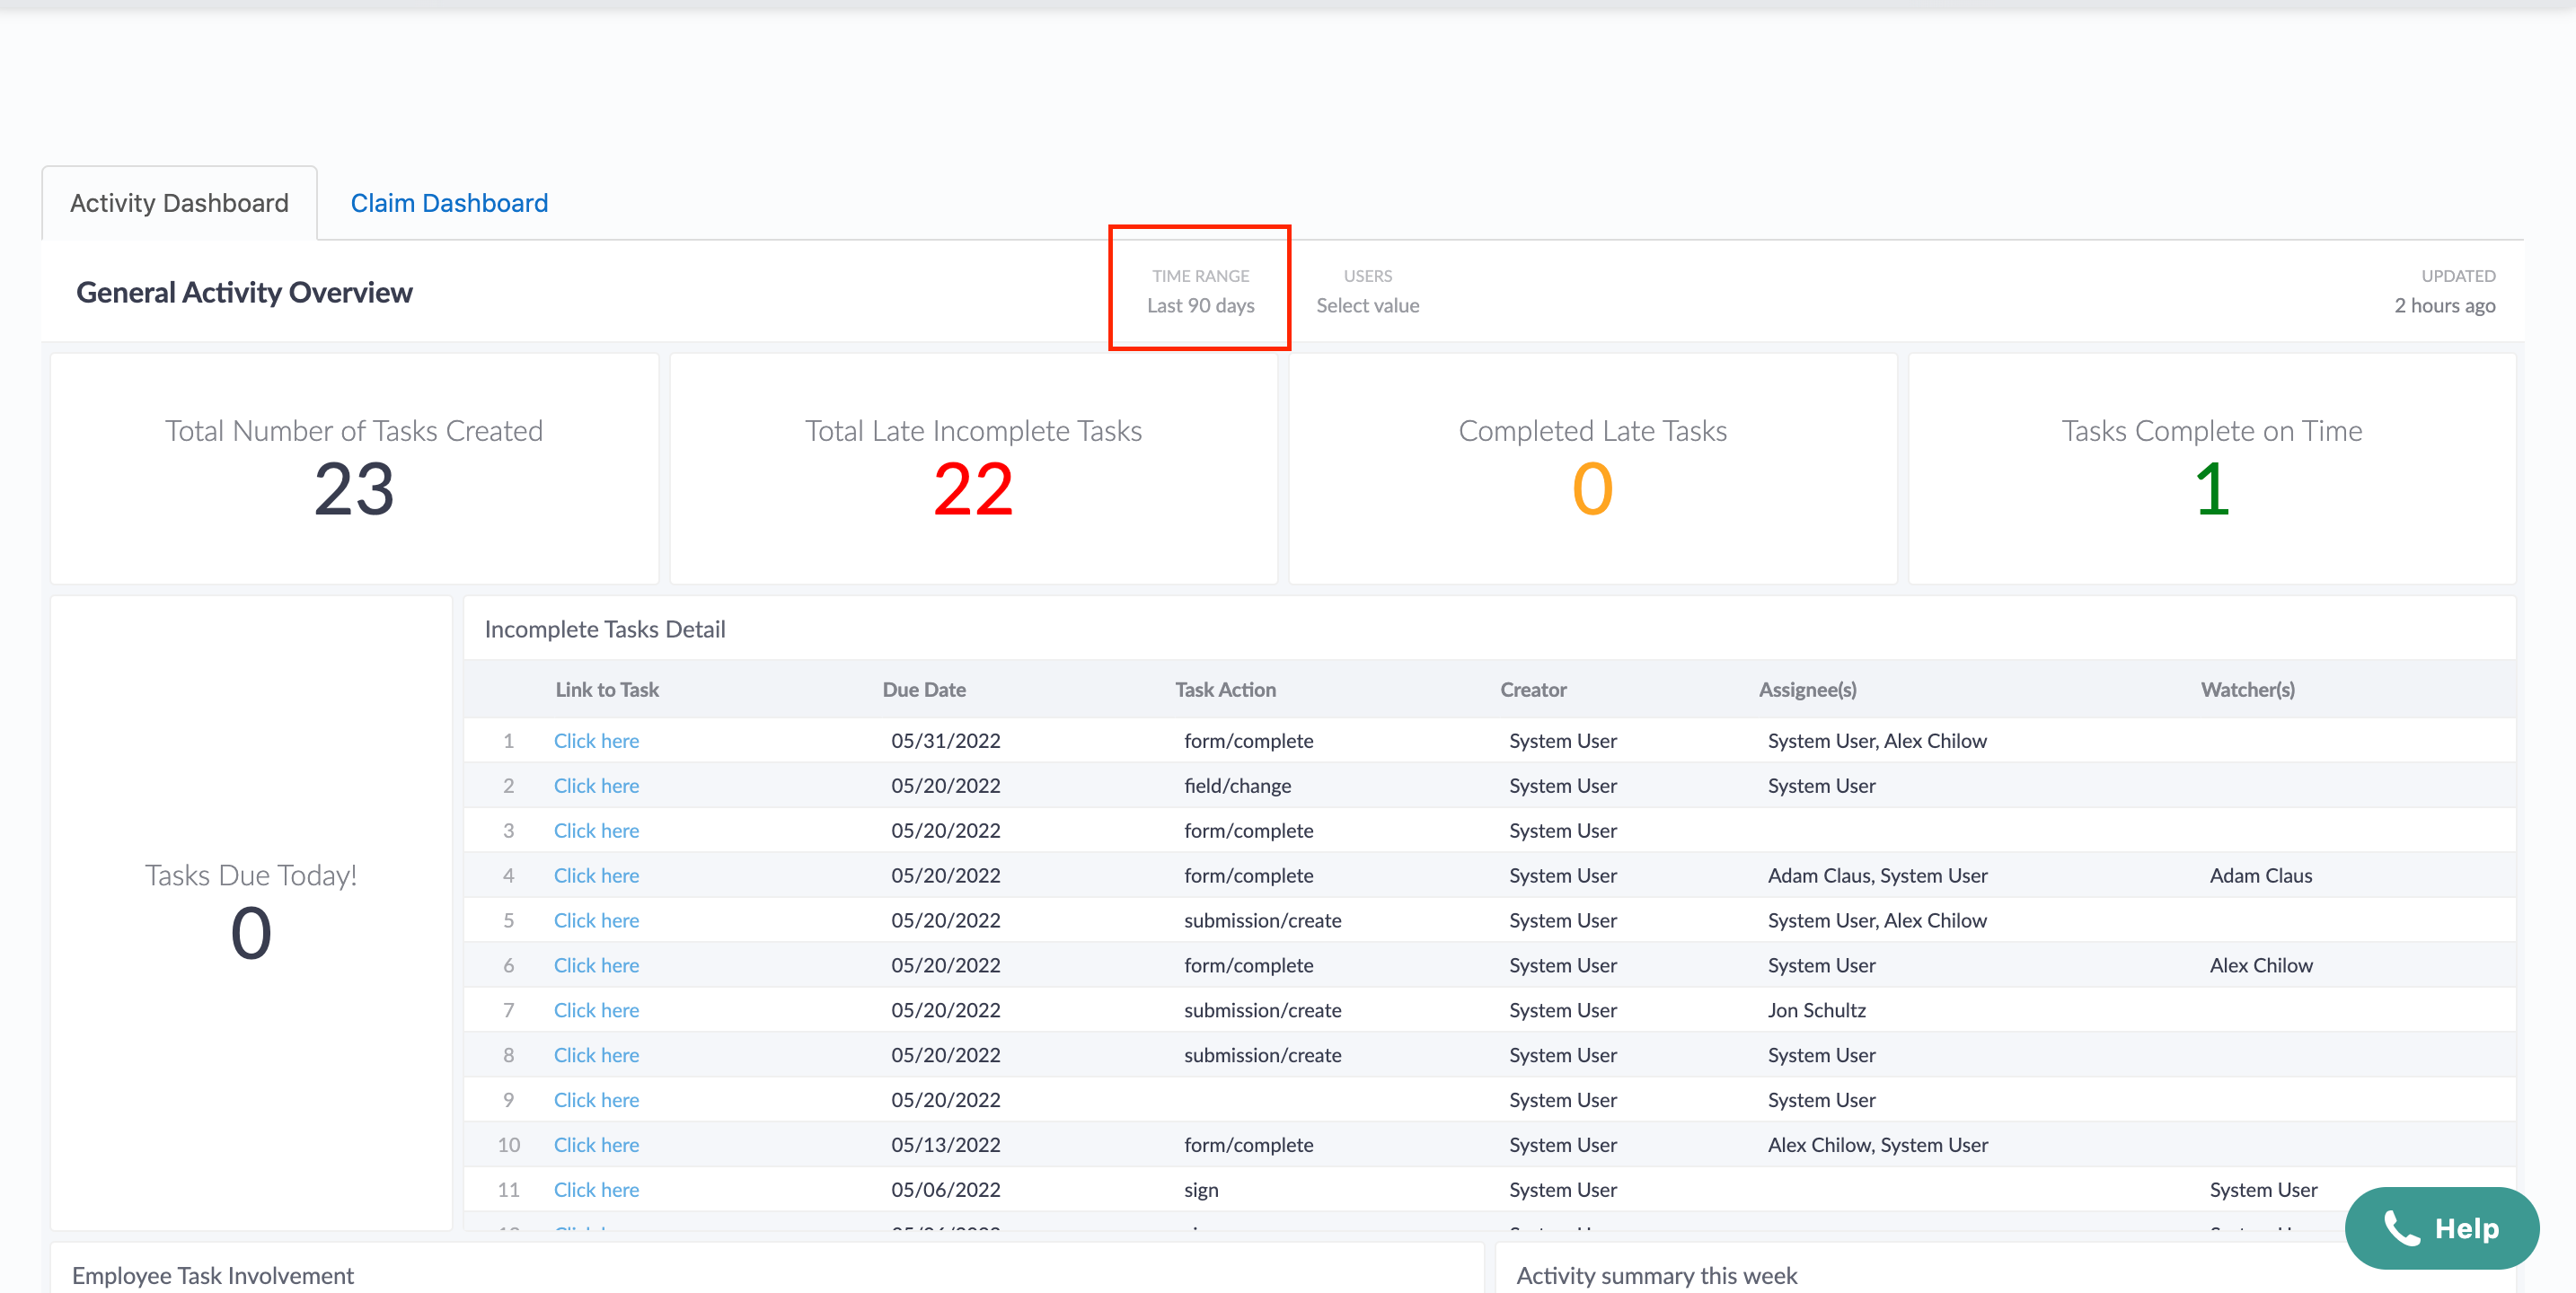This screenshot has height=1293, width=2576.
Task: Open the Activity Dashboard tab
Action: (x=179, y=203)
